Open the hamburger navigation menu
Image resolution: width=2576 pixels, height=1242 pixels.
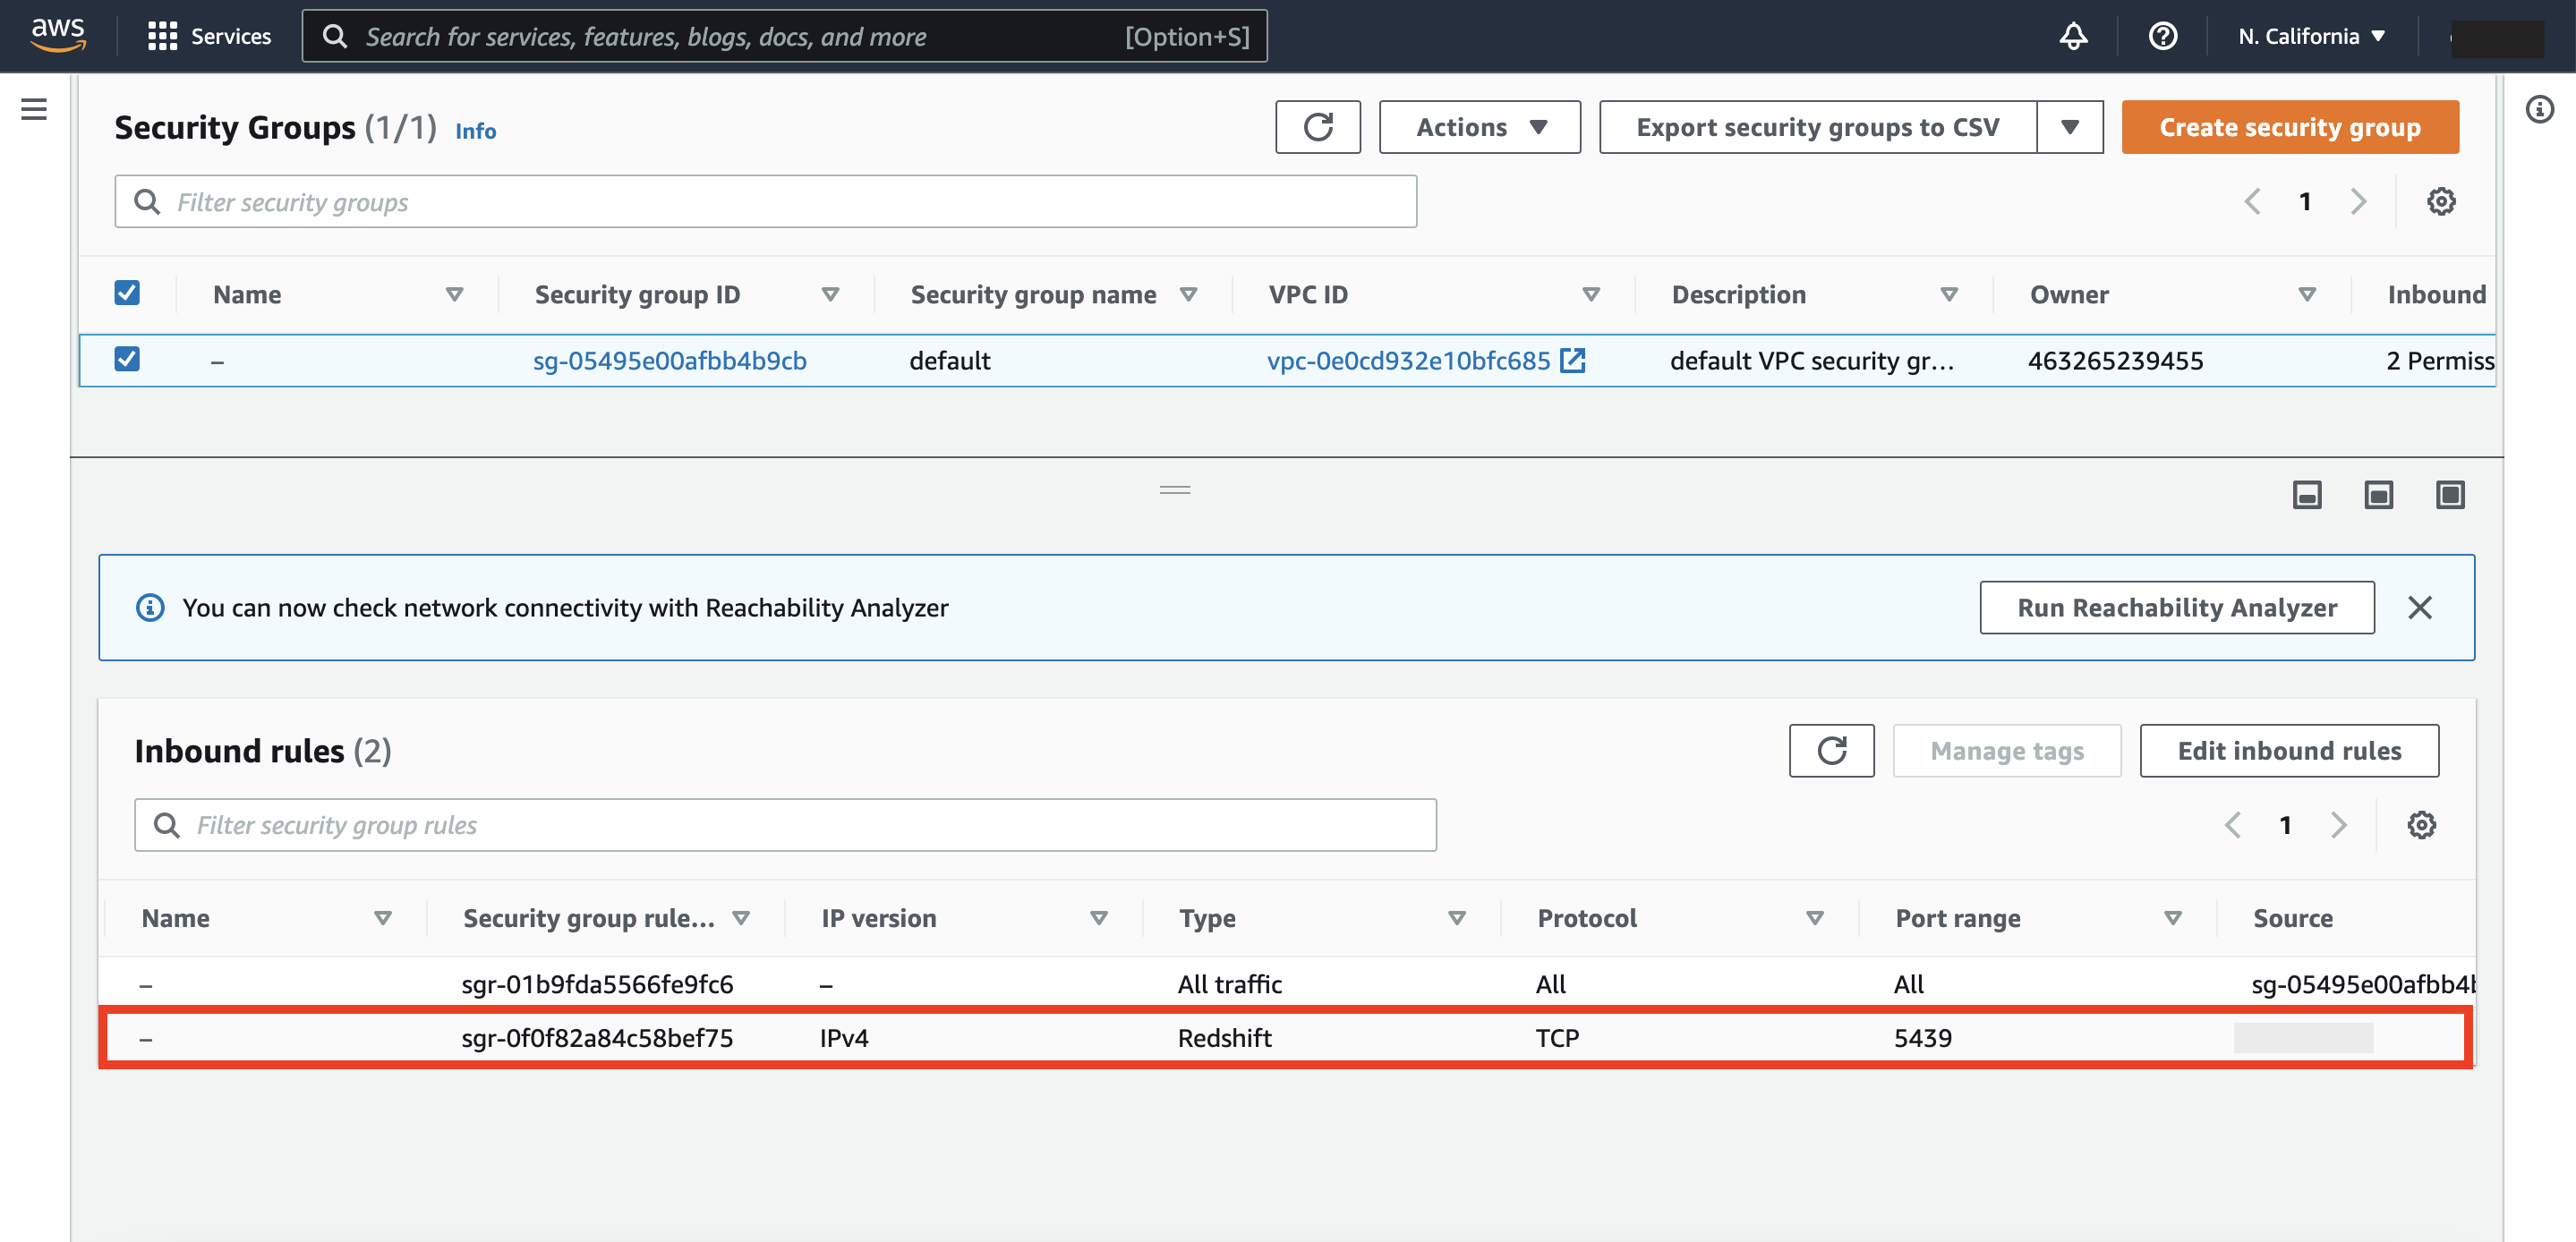click(34, 109)
